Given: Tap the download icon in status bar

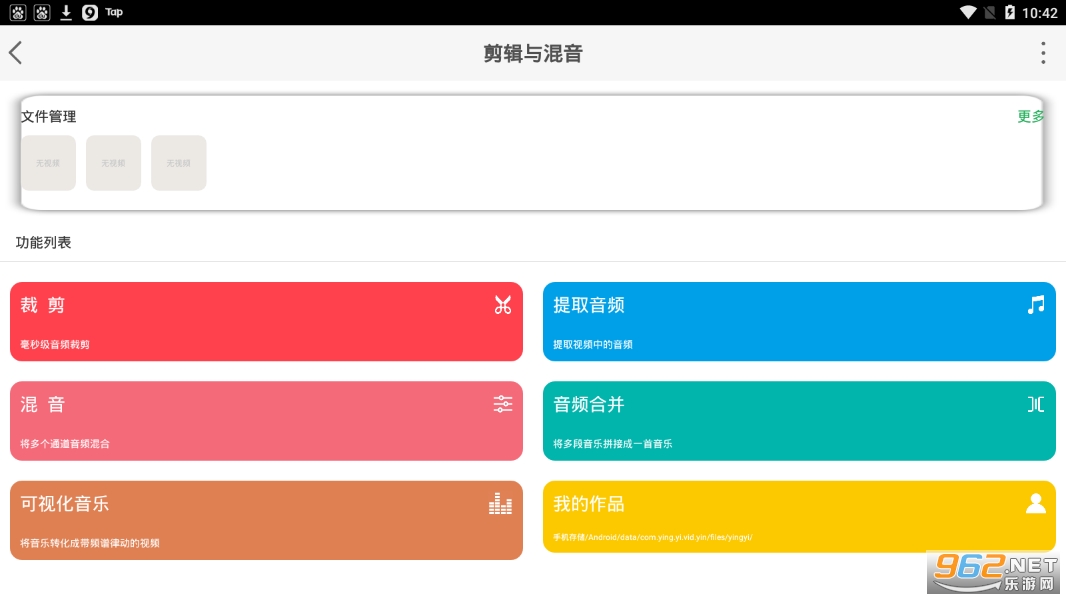Looking at the screenshot, I should [66, 12].
